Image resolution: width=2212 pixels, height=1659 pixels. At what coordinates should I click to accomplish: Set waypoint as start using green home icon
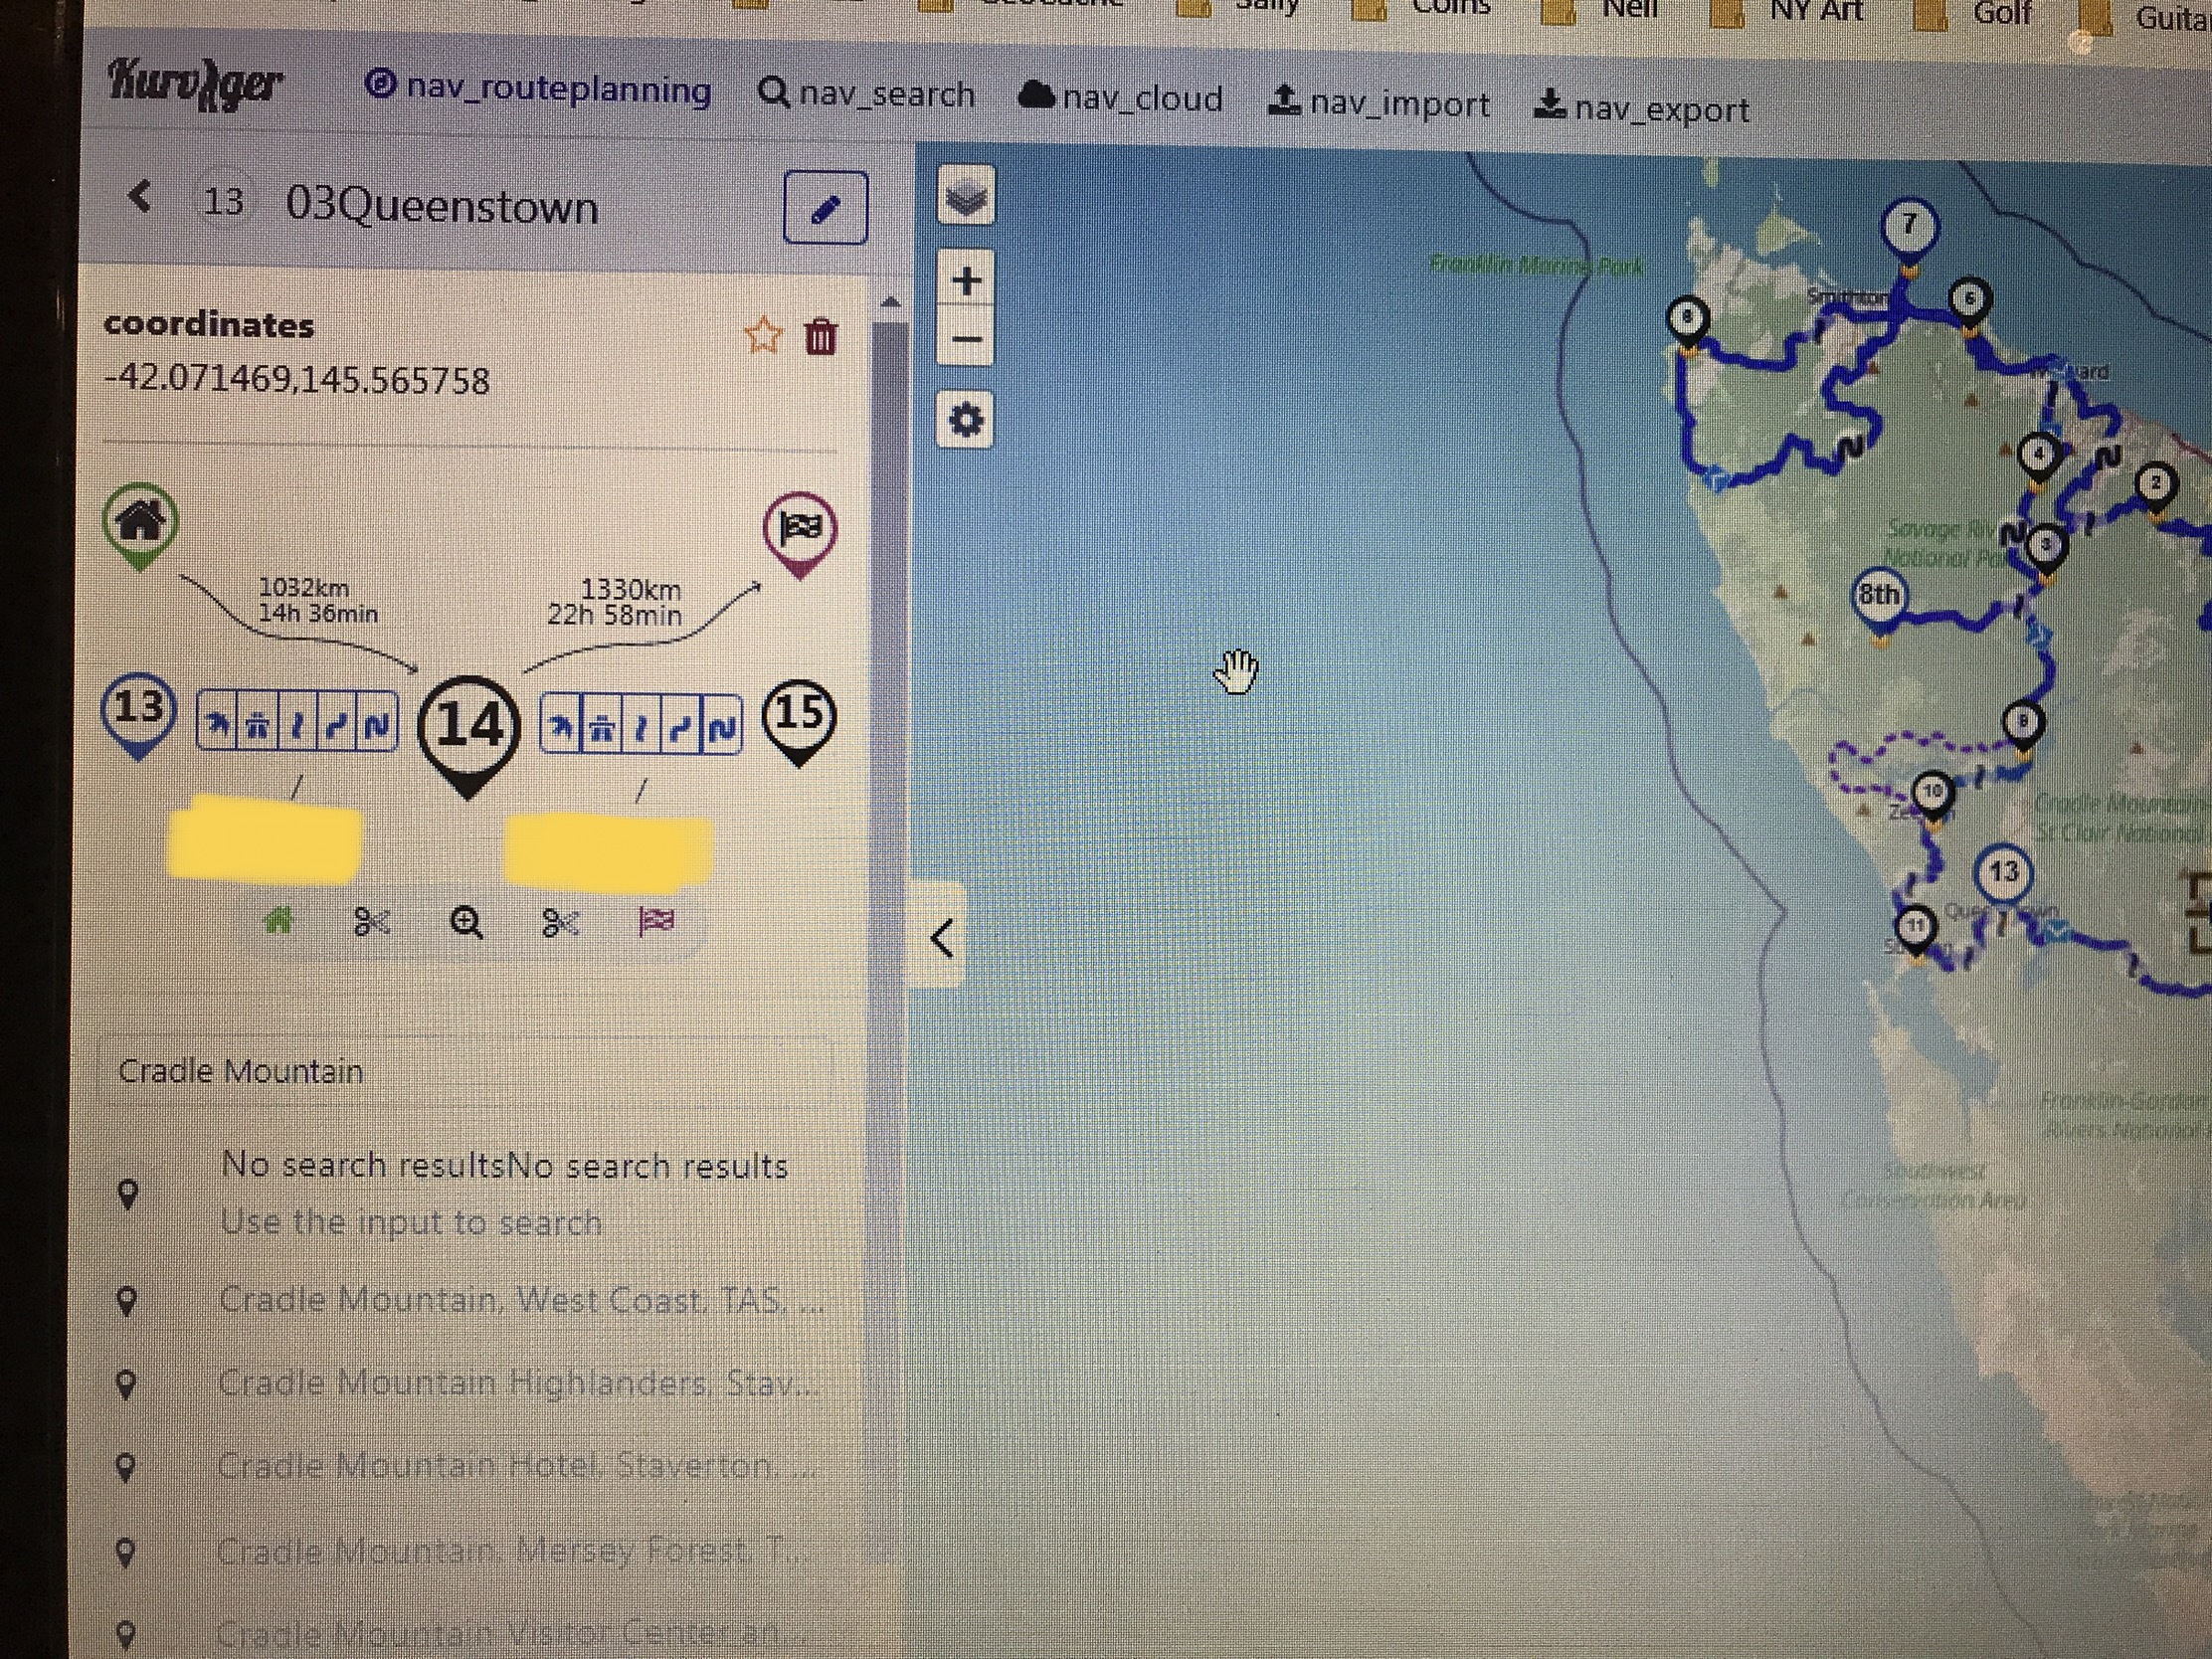click(279, 920)
